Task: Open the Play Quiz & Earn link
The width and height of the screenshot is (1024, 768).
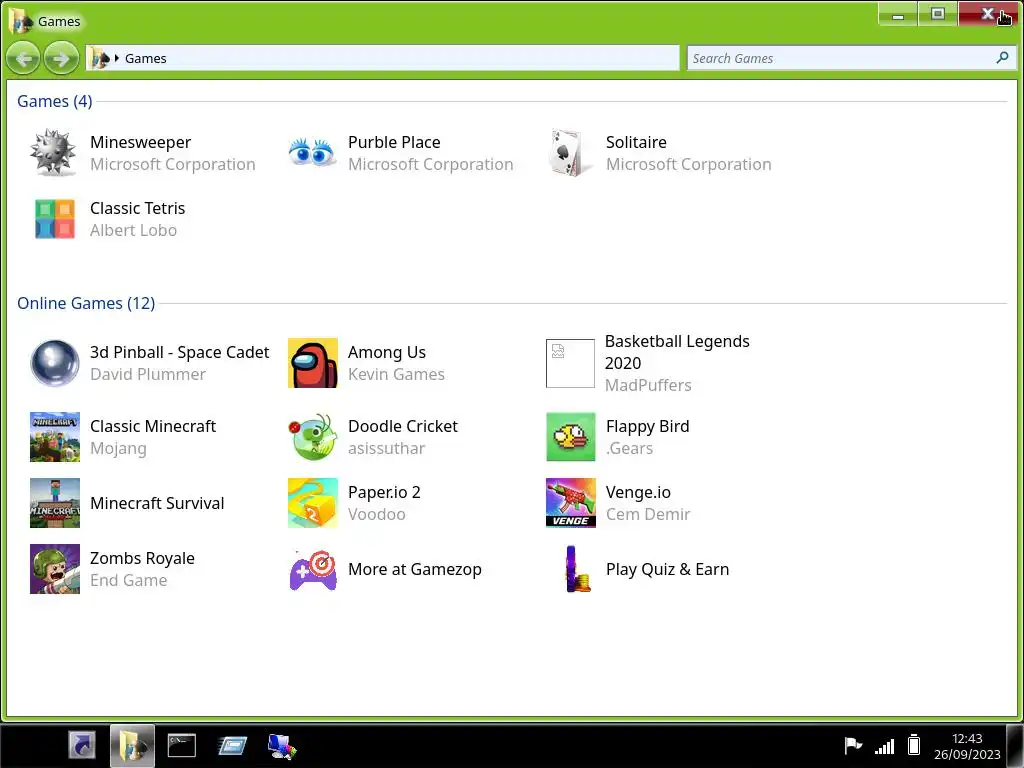Action: [667, 569]
